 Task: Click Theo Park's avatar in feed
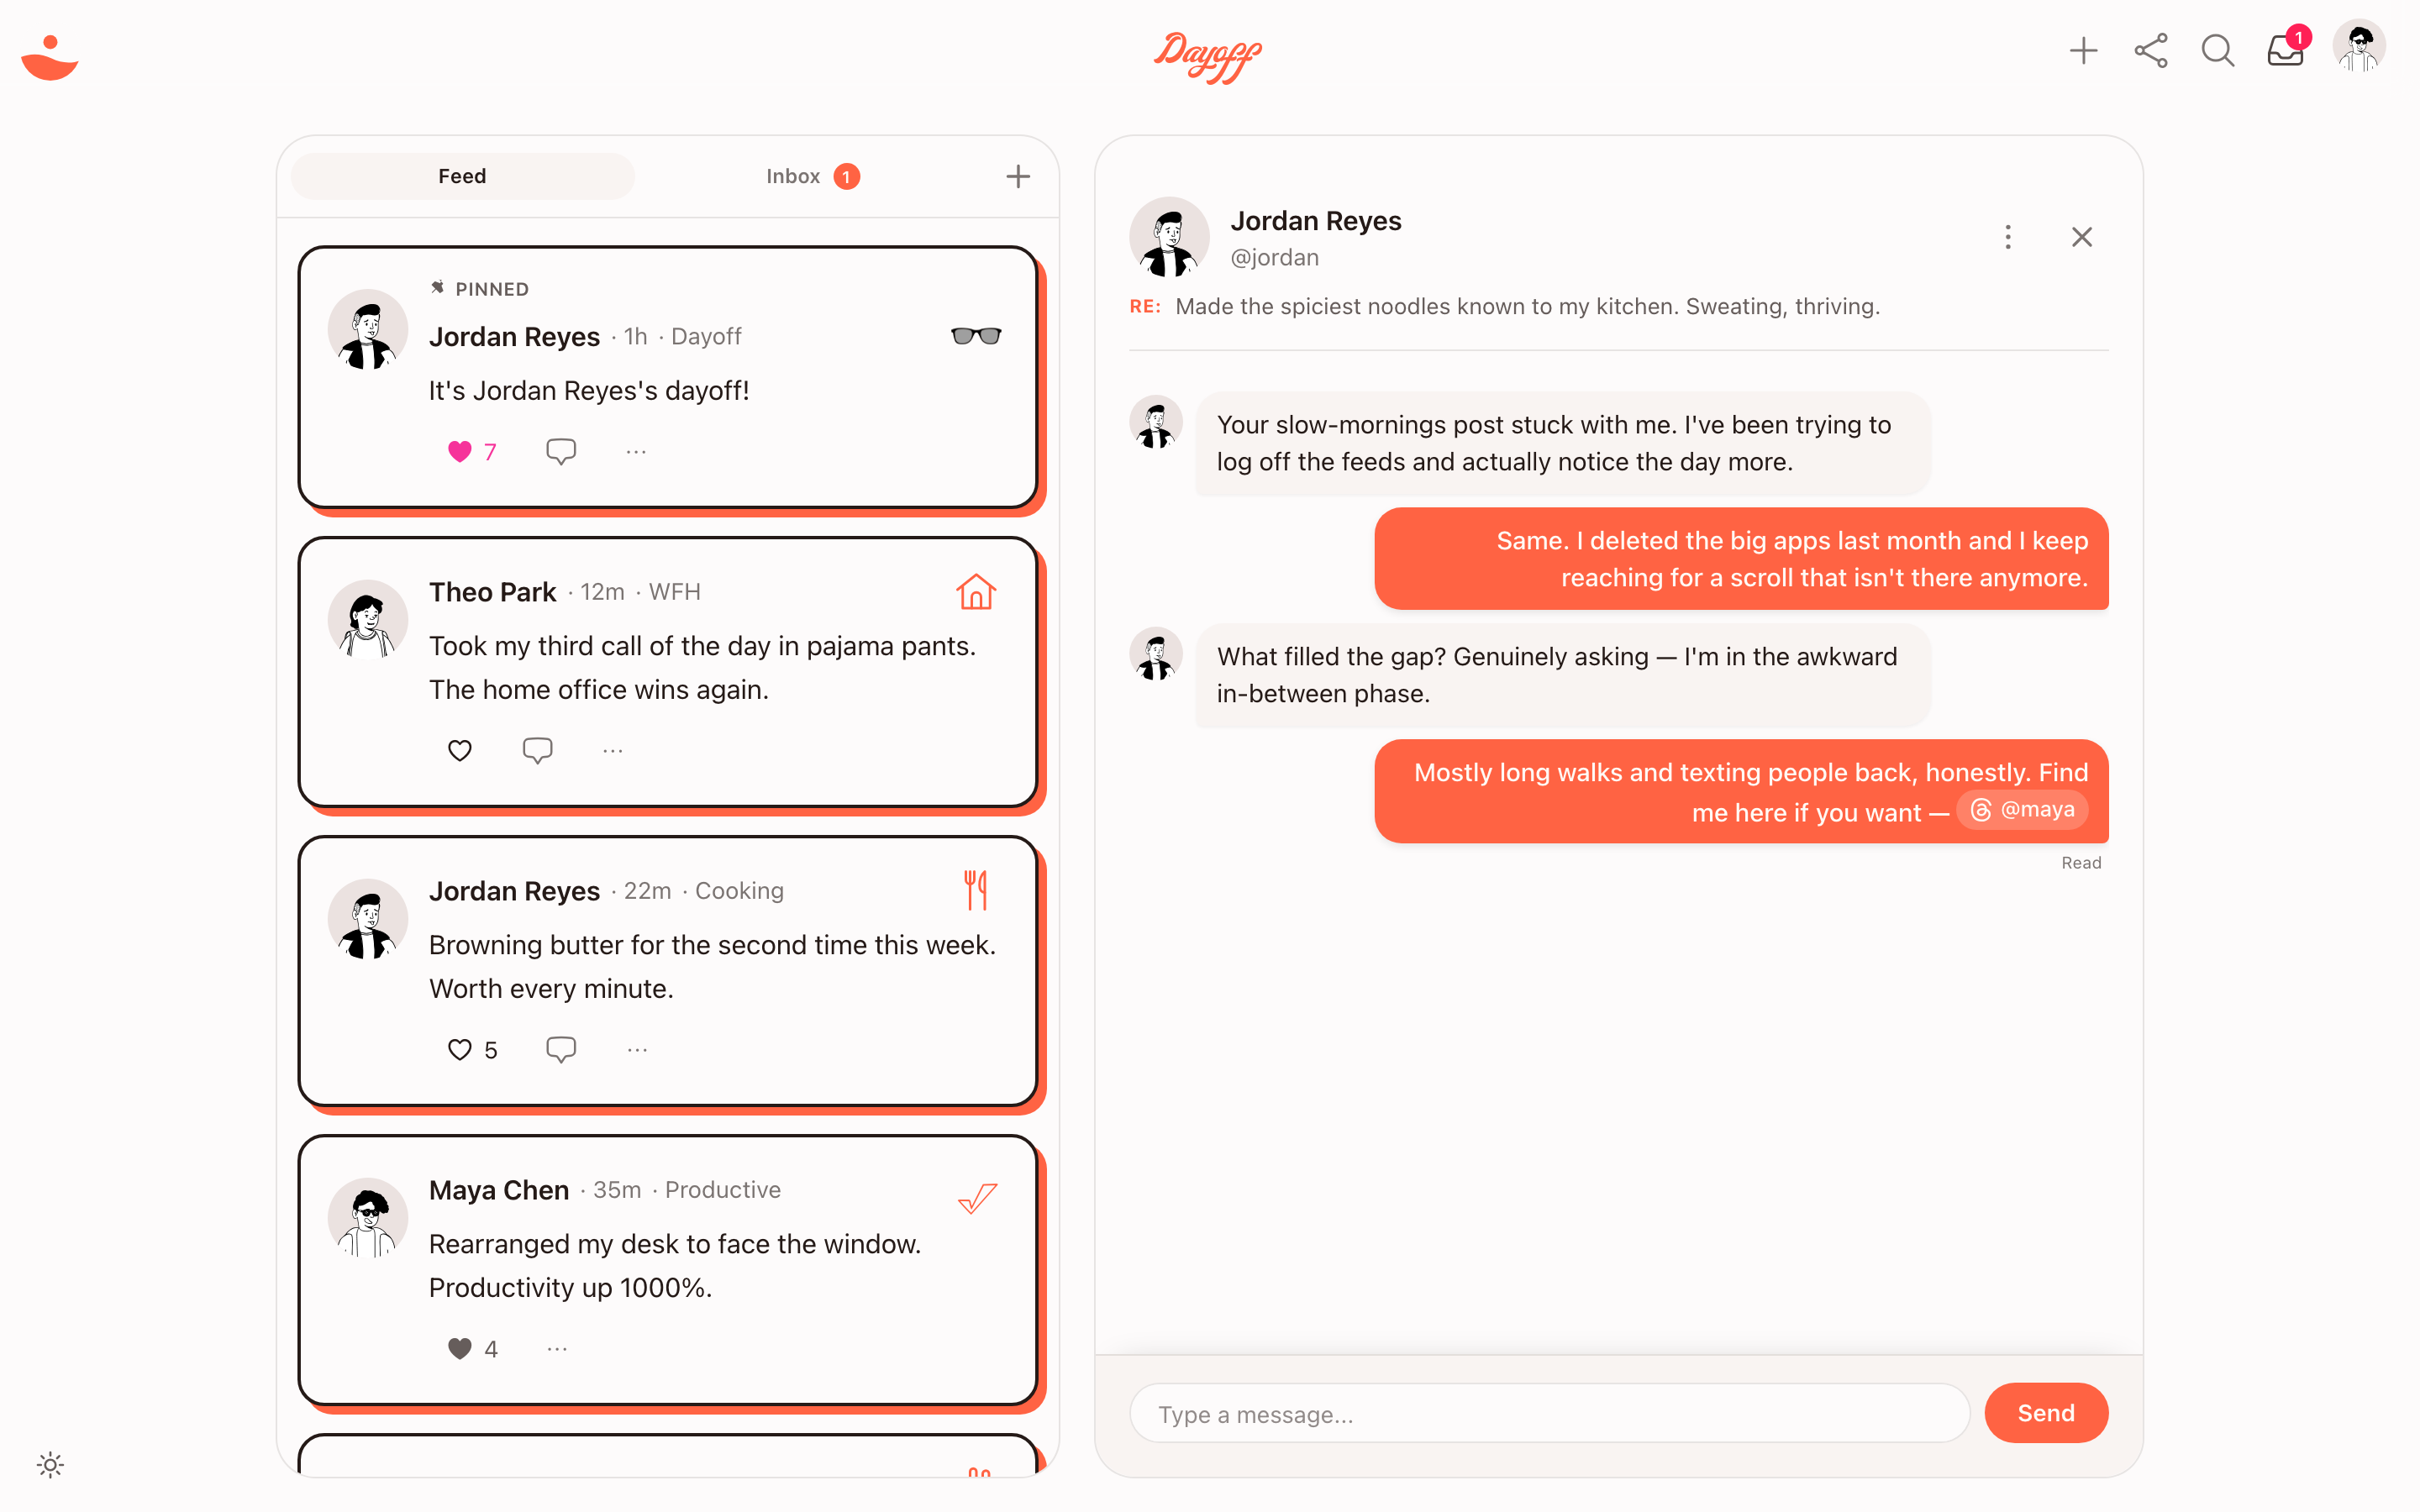367,620
